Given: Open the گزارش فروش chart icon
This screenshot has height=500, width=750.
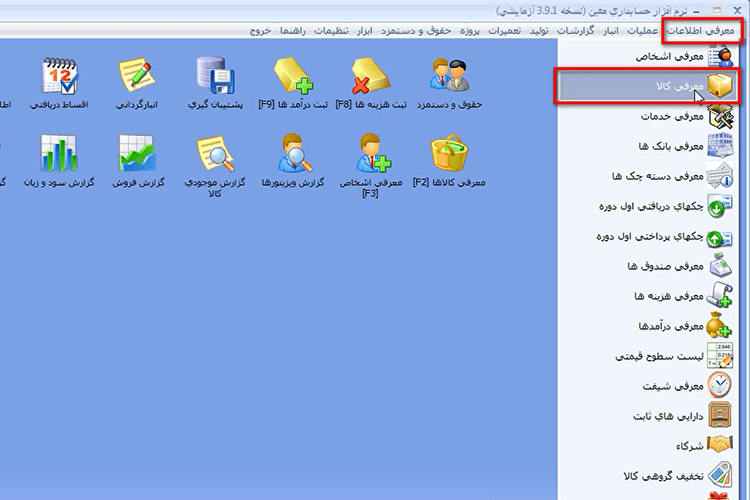Looking at the screenshot, I should (137, 153).
